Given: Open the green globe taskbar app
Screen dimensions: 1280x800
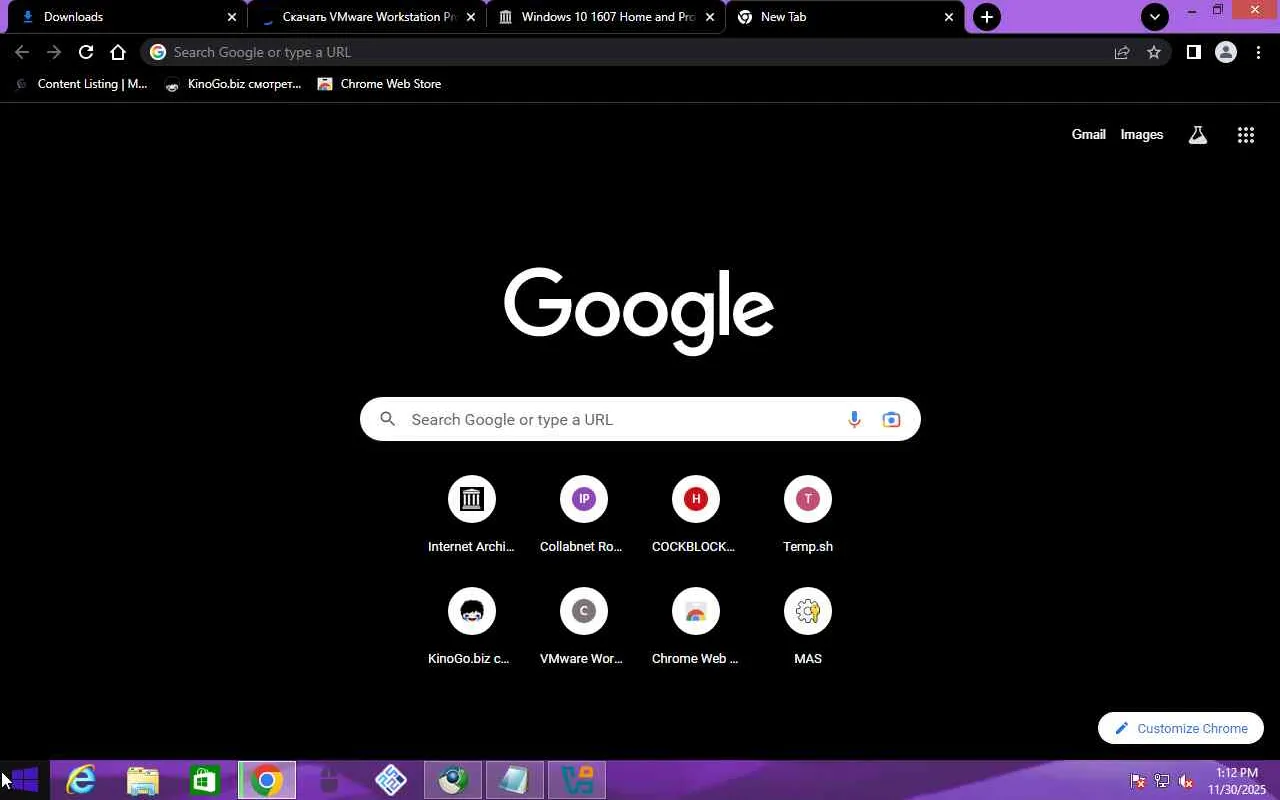Looking at the screenshot, I should point(453,780).
